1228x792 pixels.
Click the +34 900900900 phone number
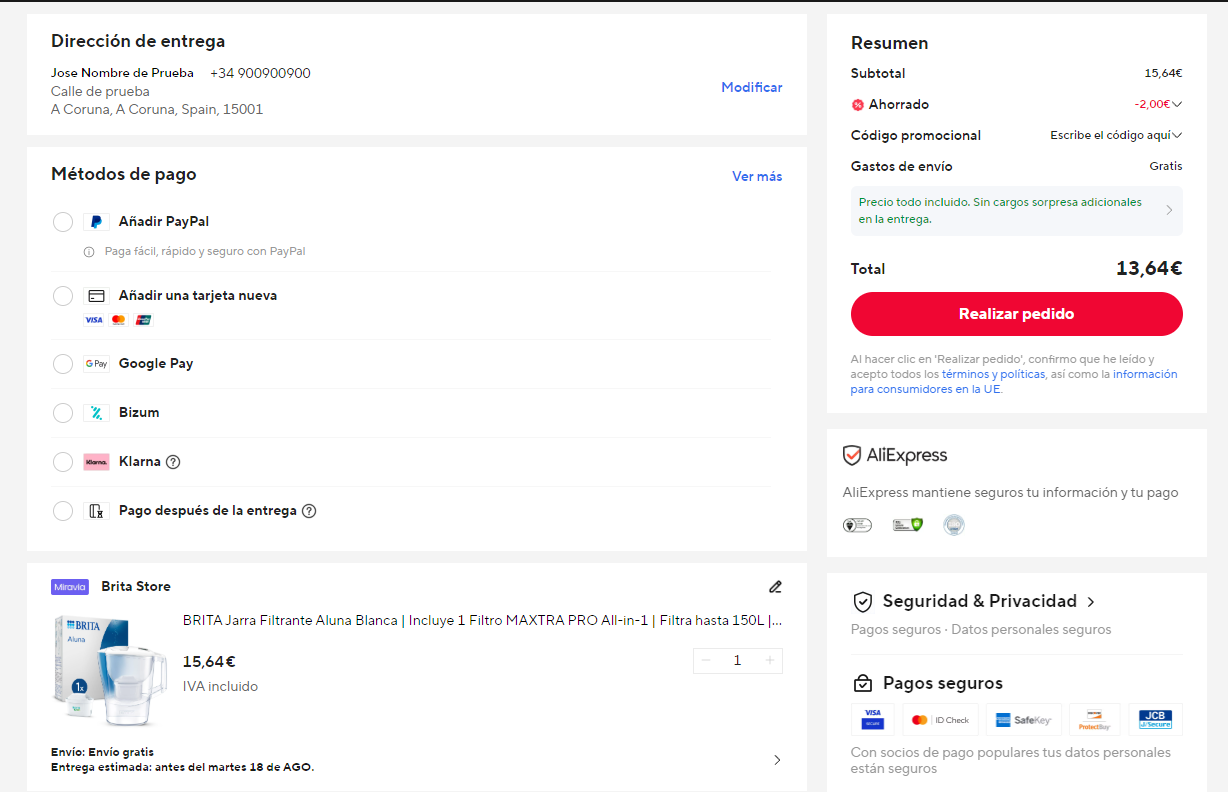point(260,74)
